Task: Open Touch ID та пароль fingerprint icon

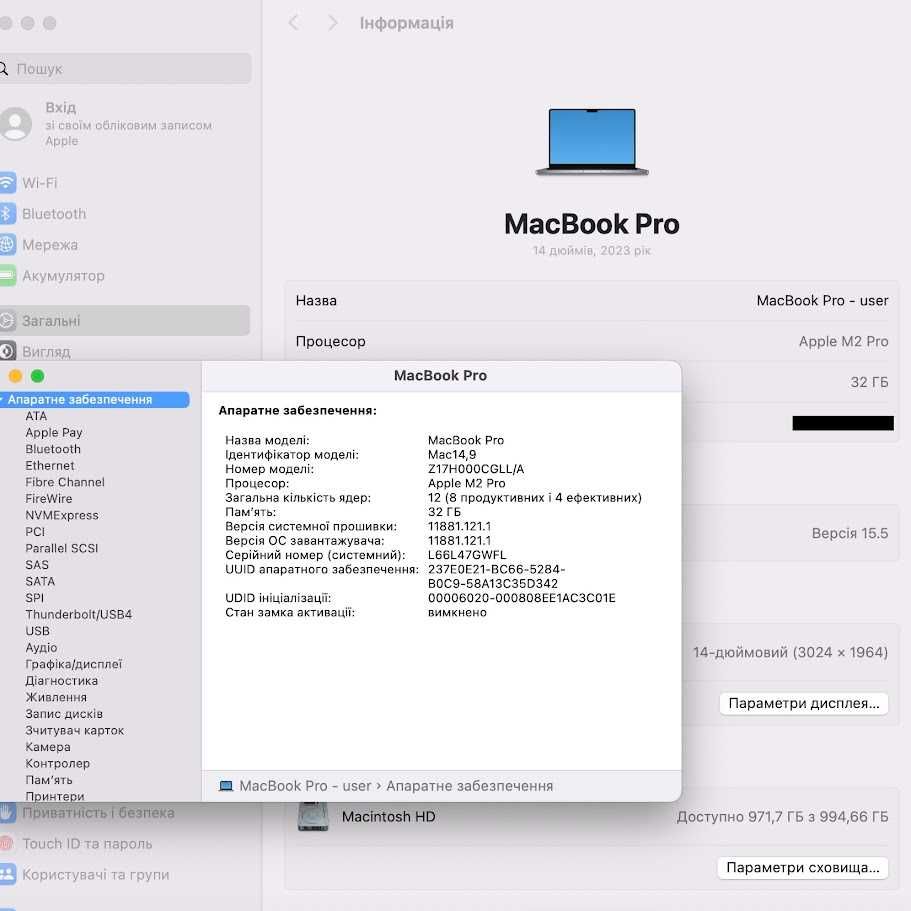Action: pyautogui.click(x=6, y=843)
